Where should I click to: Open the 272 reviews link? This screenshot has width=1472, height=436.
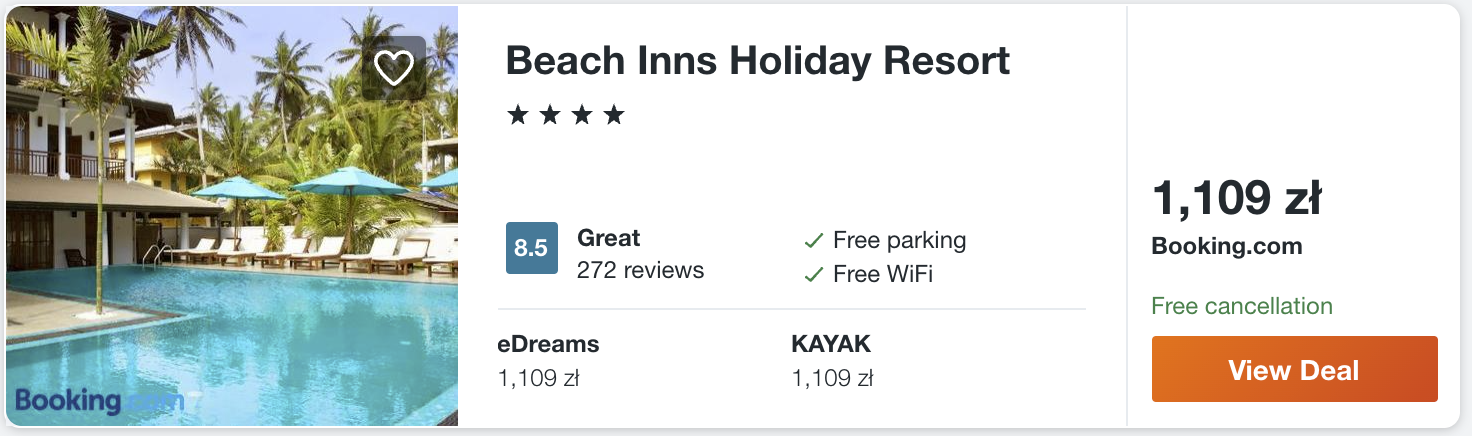[640, 270]
